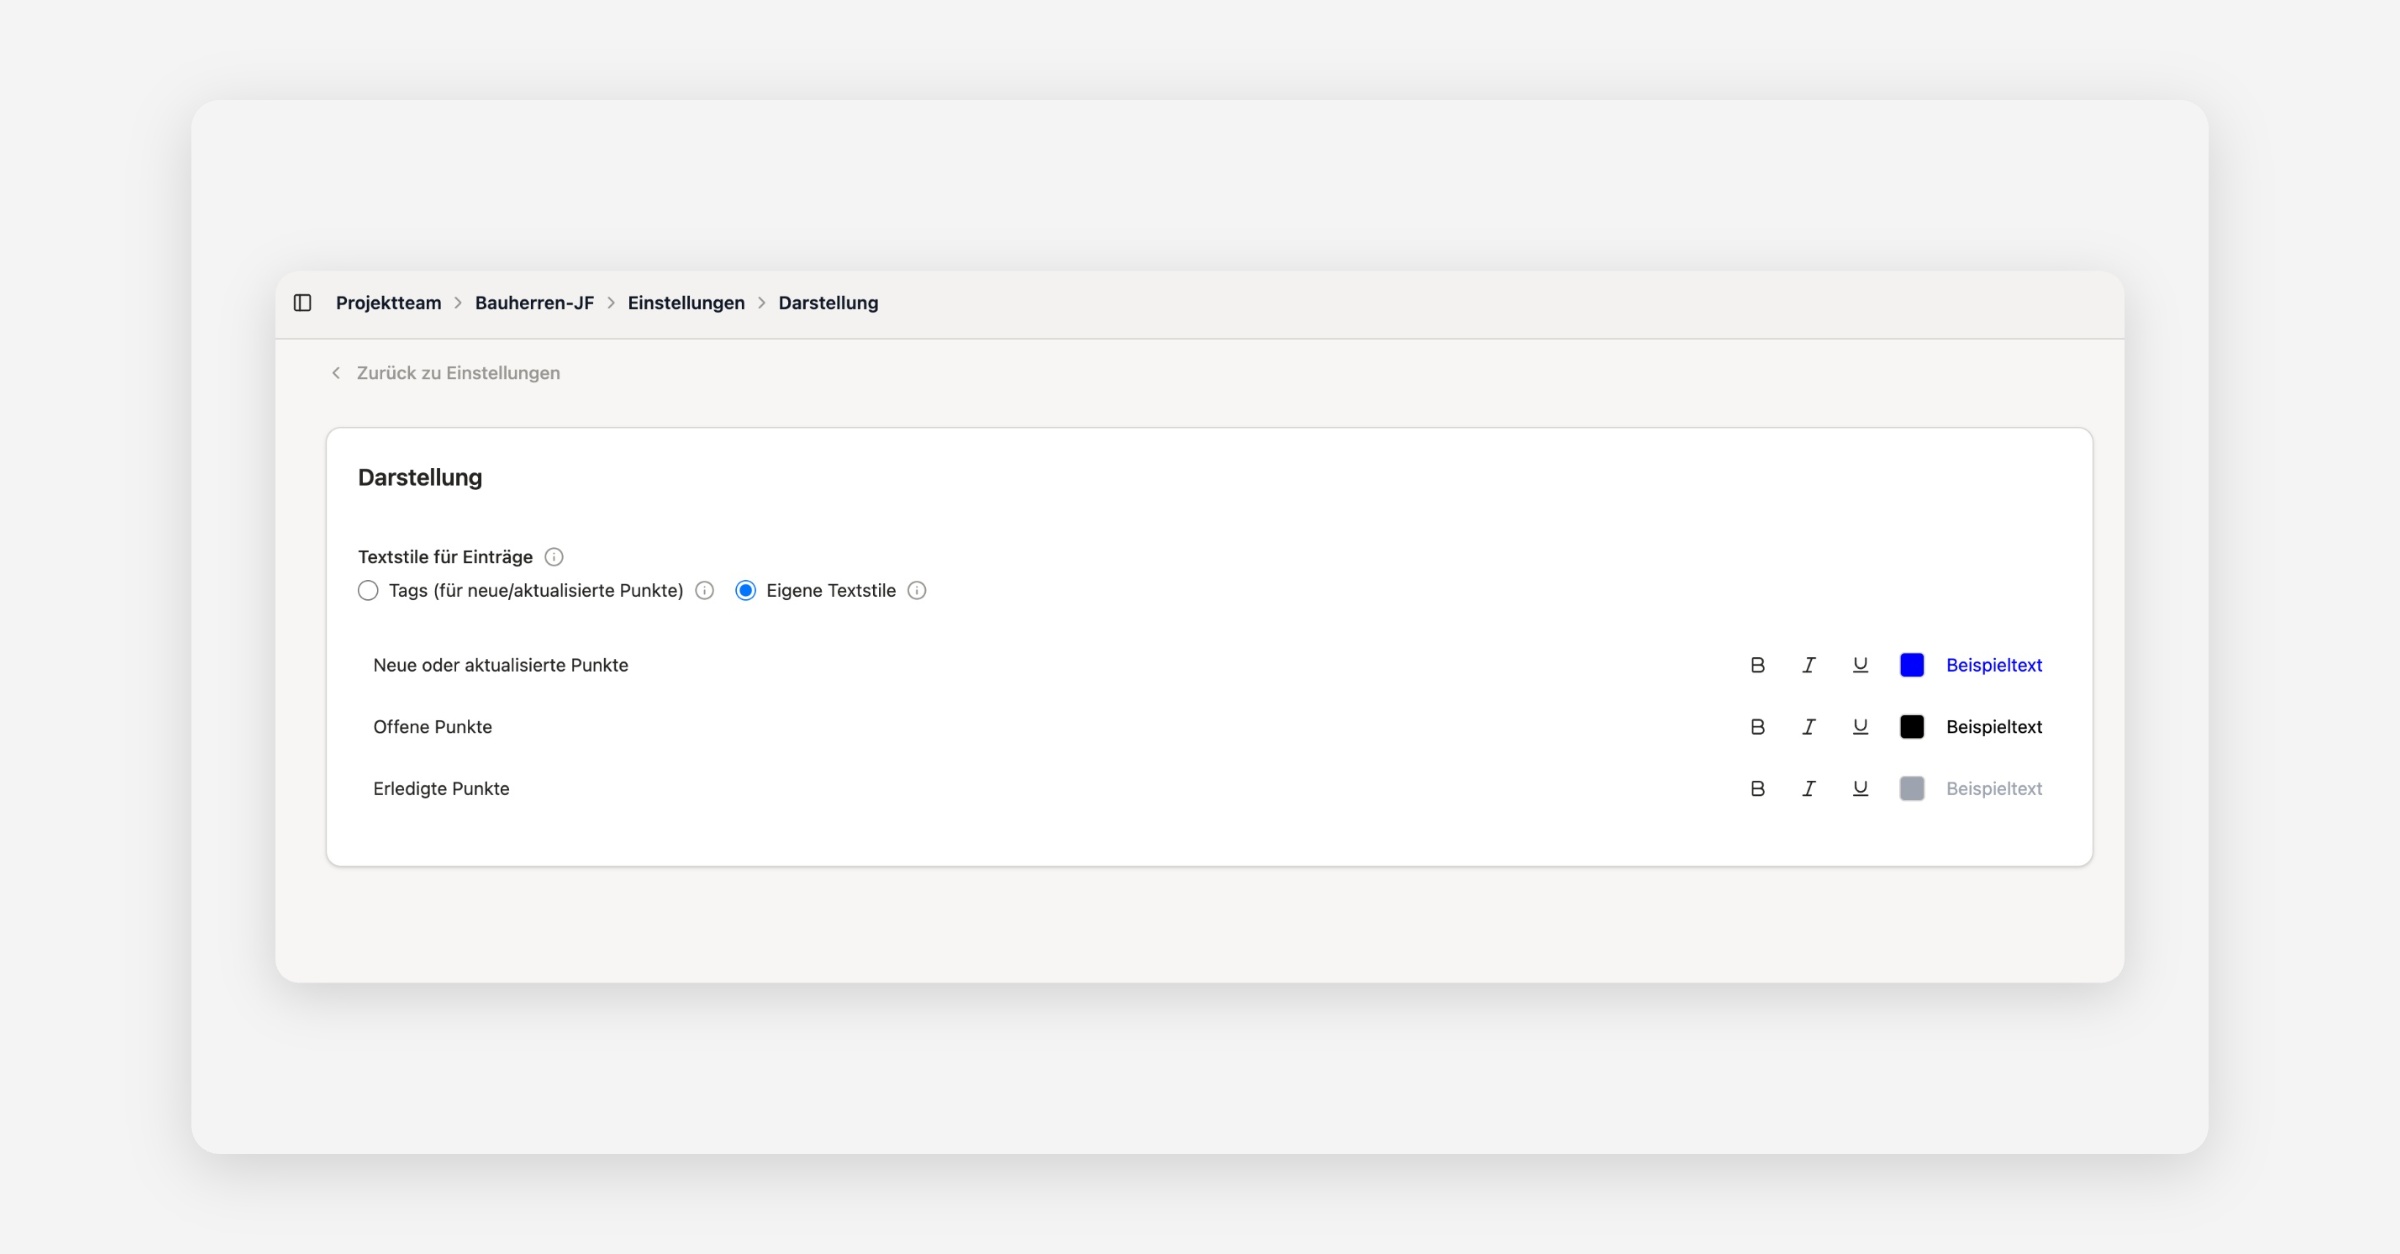Select the Tags radio option
2400x1254 pixels.
(368, 591)
